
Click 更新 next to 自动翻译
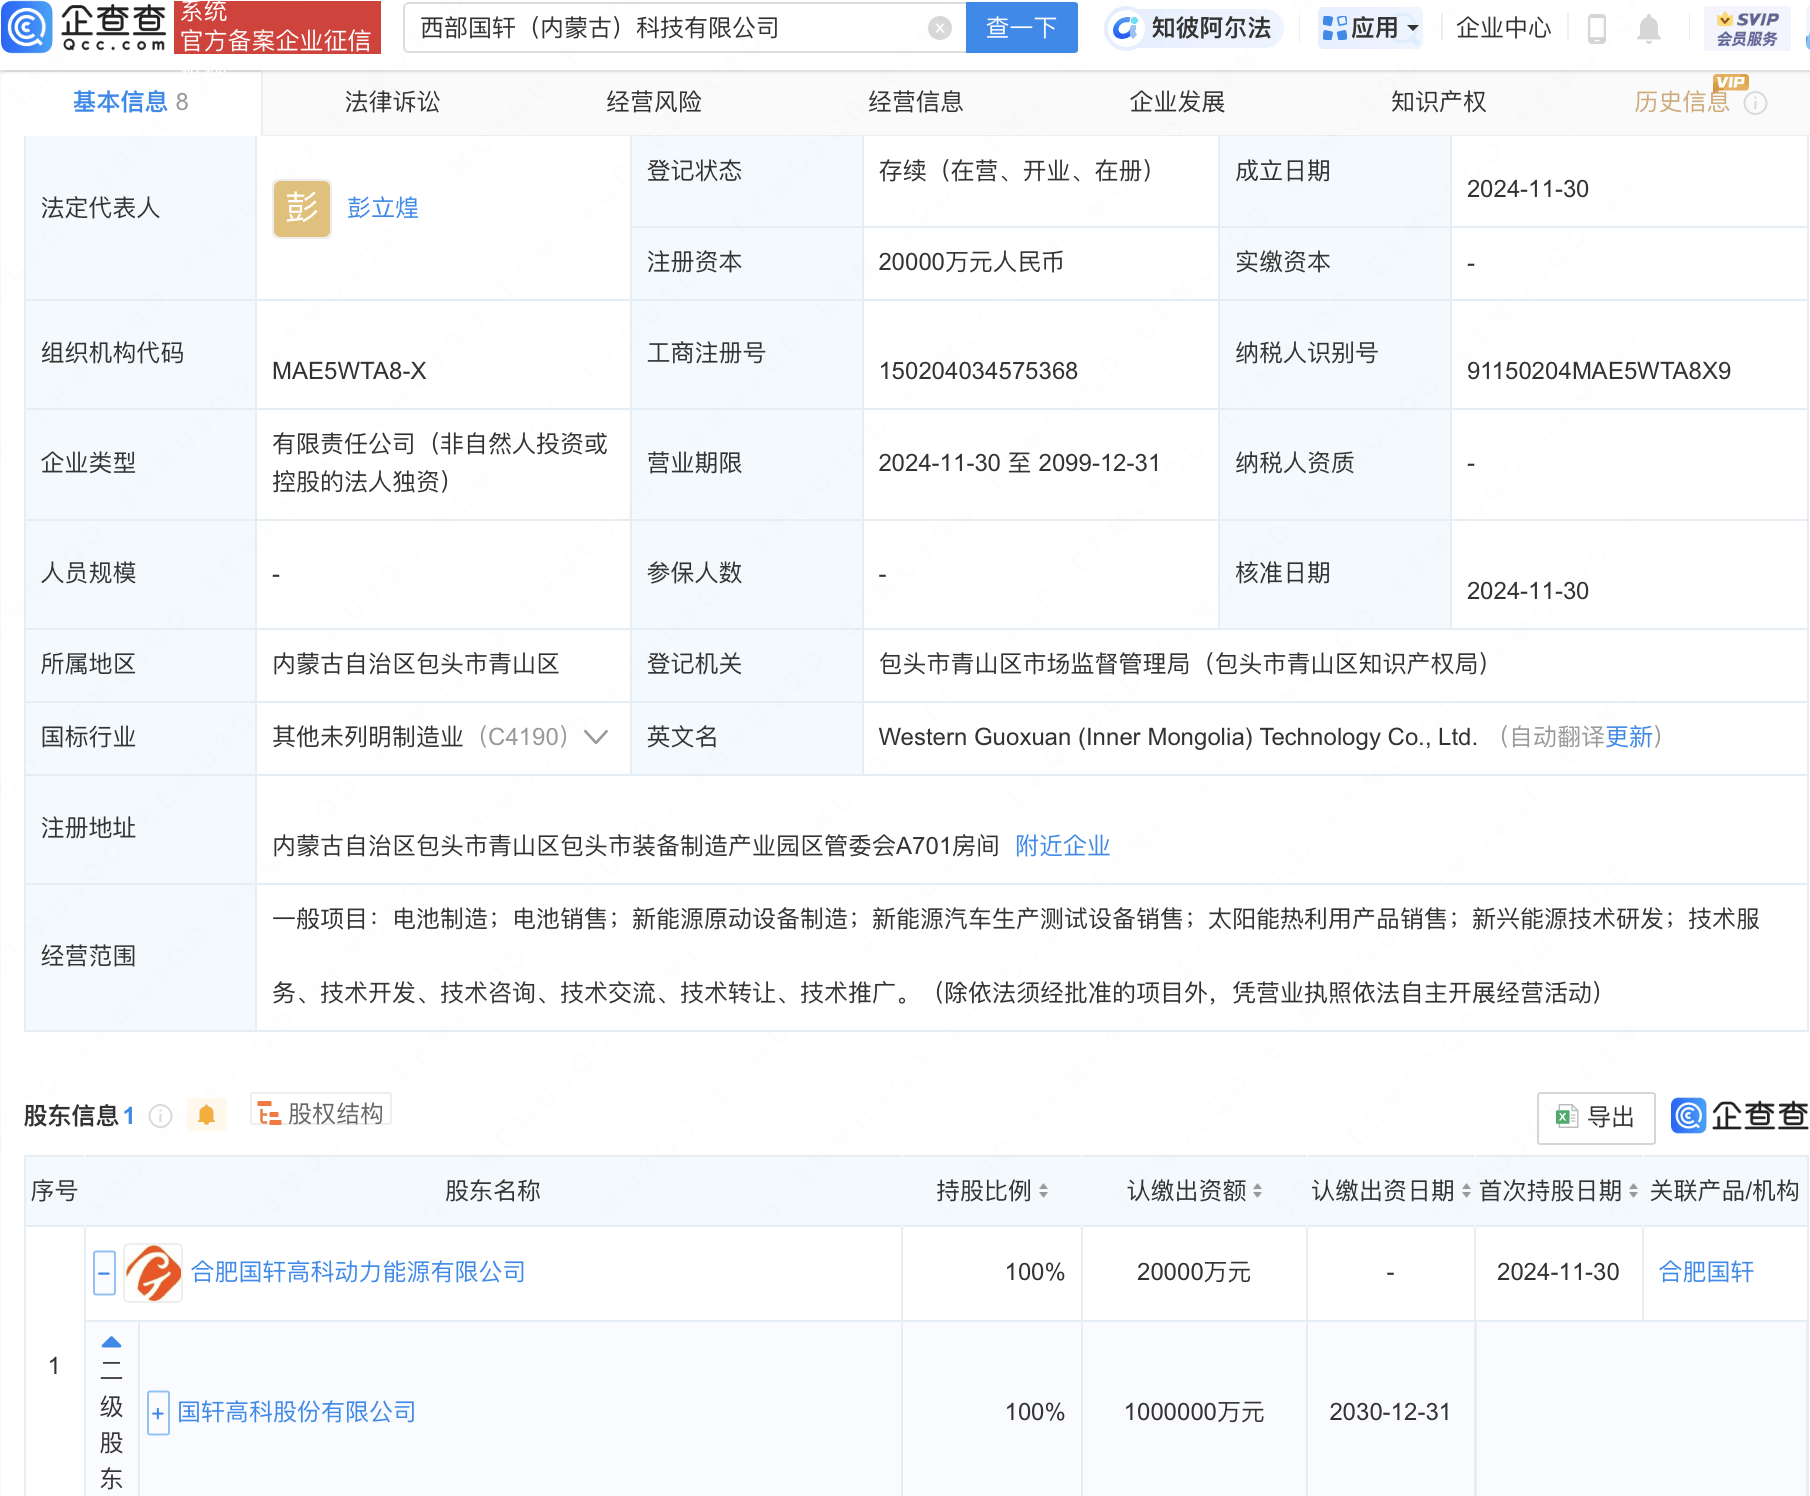point(1629,737)
